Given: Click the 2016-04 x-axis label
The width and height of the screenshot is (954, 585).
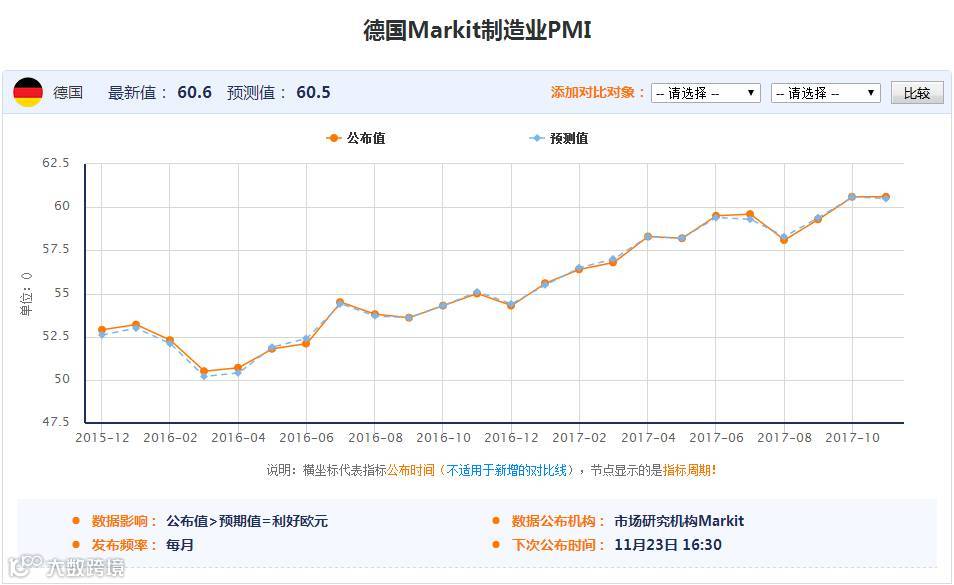Looking at the screenshot, I should coord(238,438).
